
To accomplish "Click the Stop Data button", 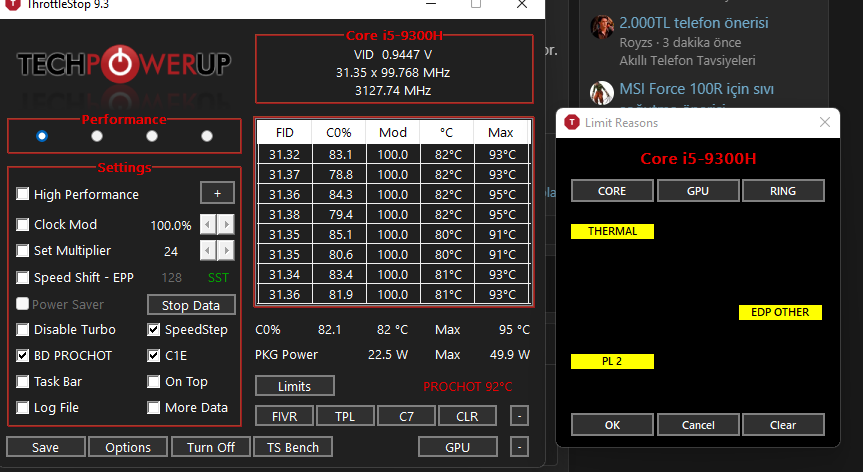I will [x=191, y=305].
